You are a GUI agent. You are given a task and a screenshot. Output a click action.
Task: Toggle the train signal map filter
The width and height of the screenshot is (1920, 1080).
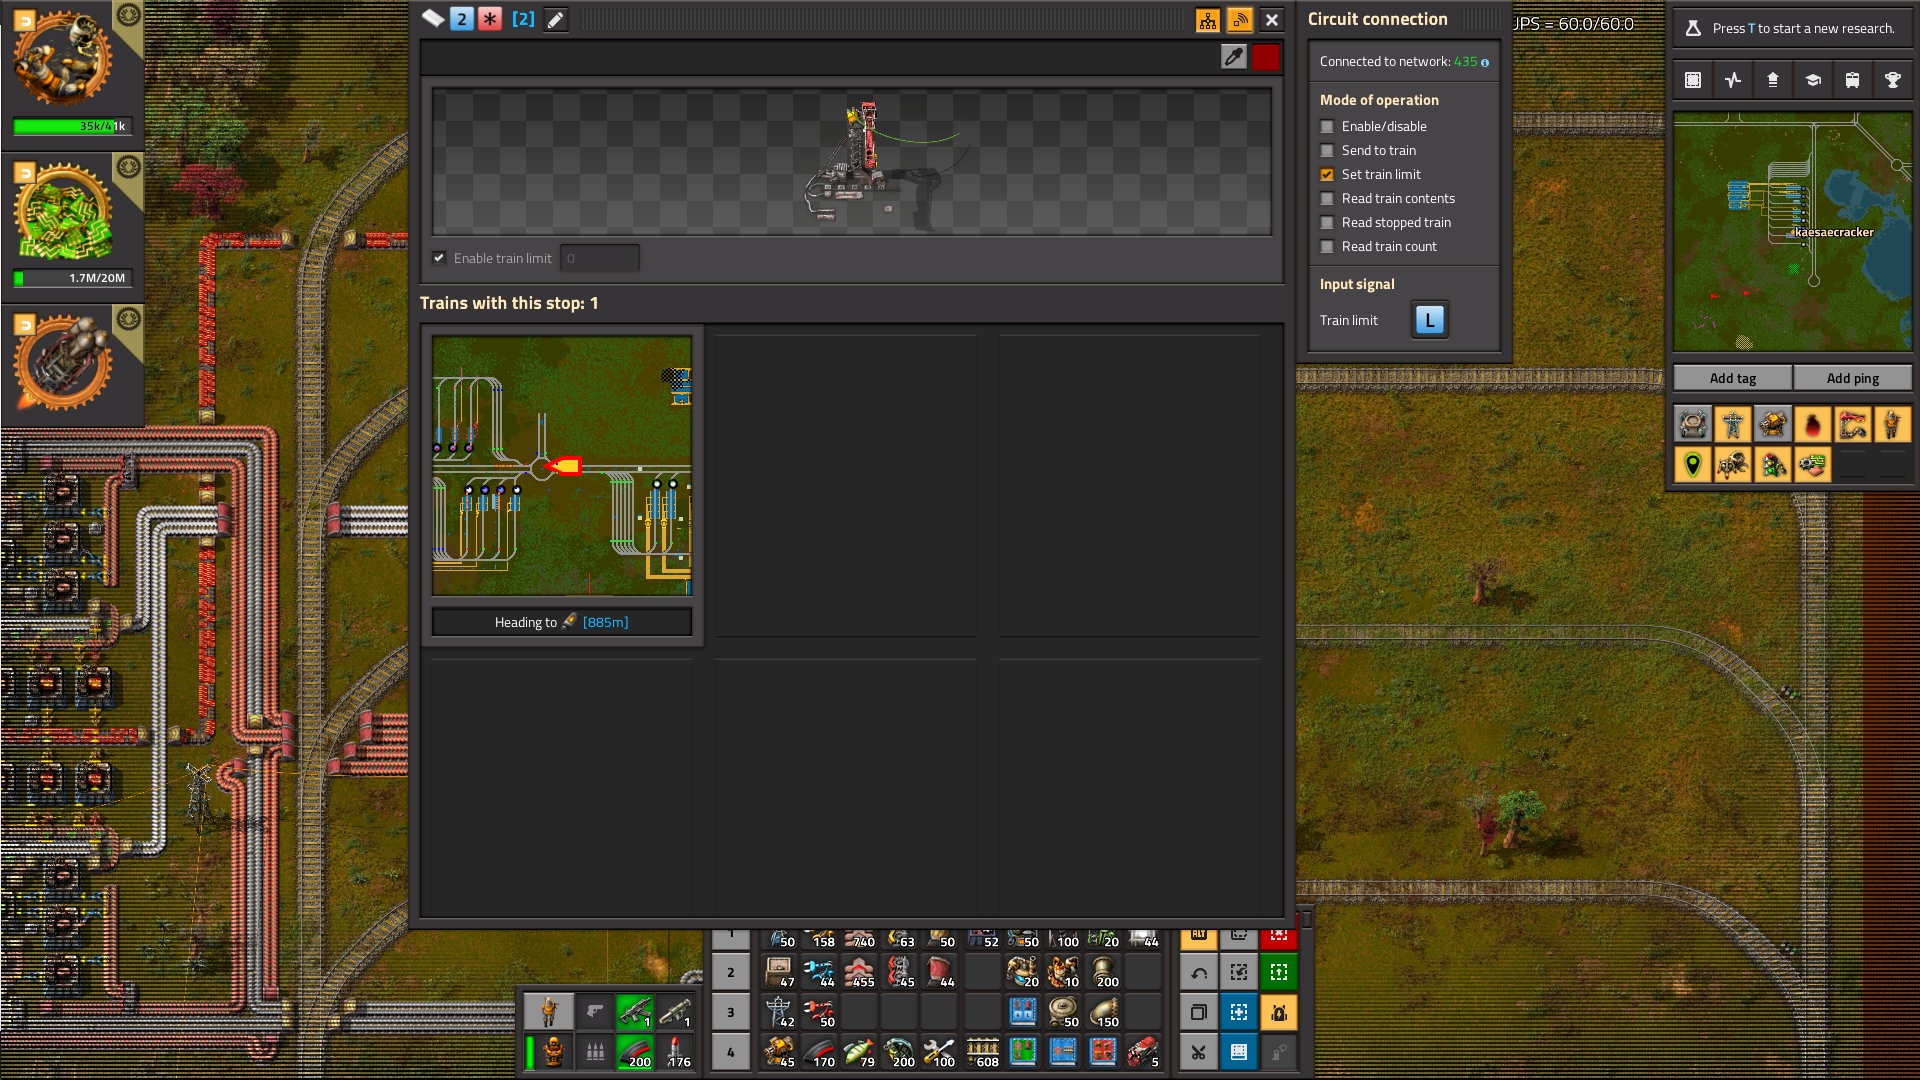(x=1773, y=465)
